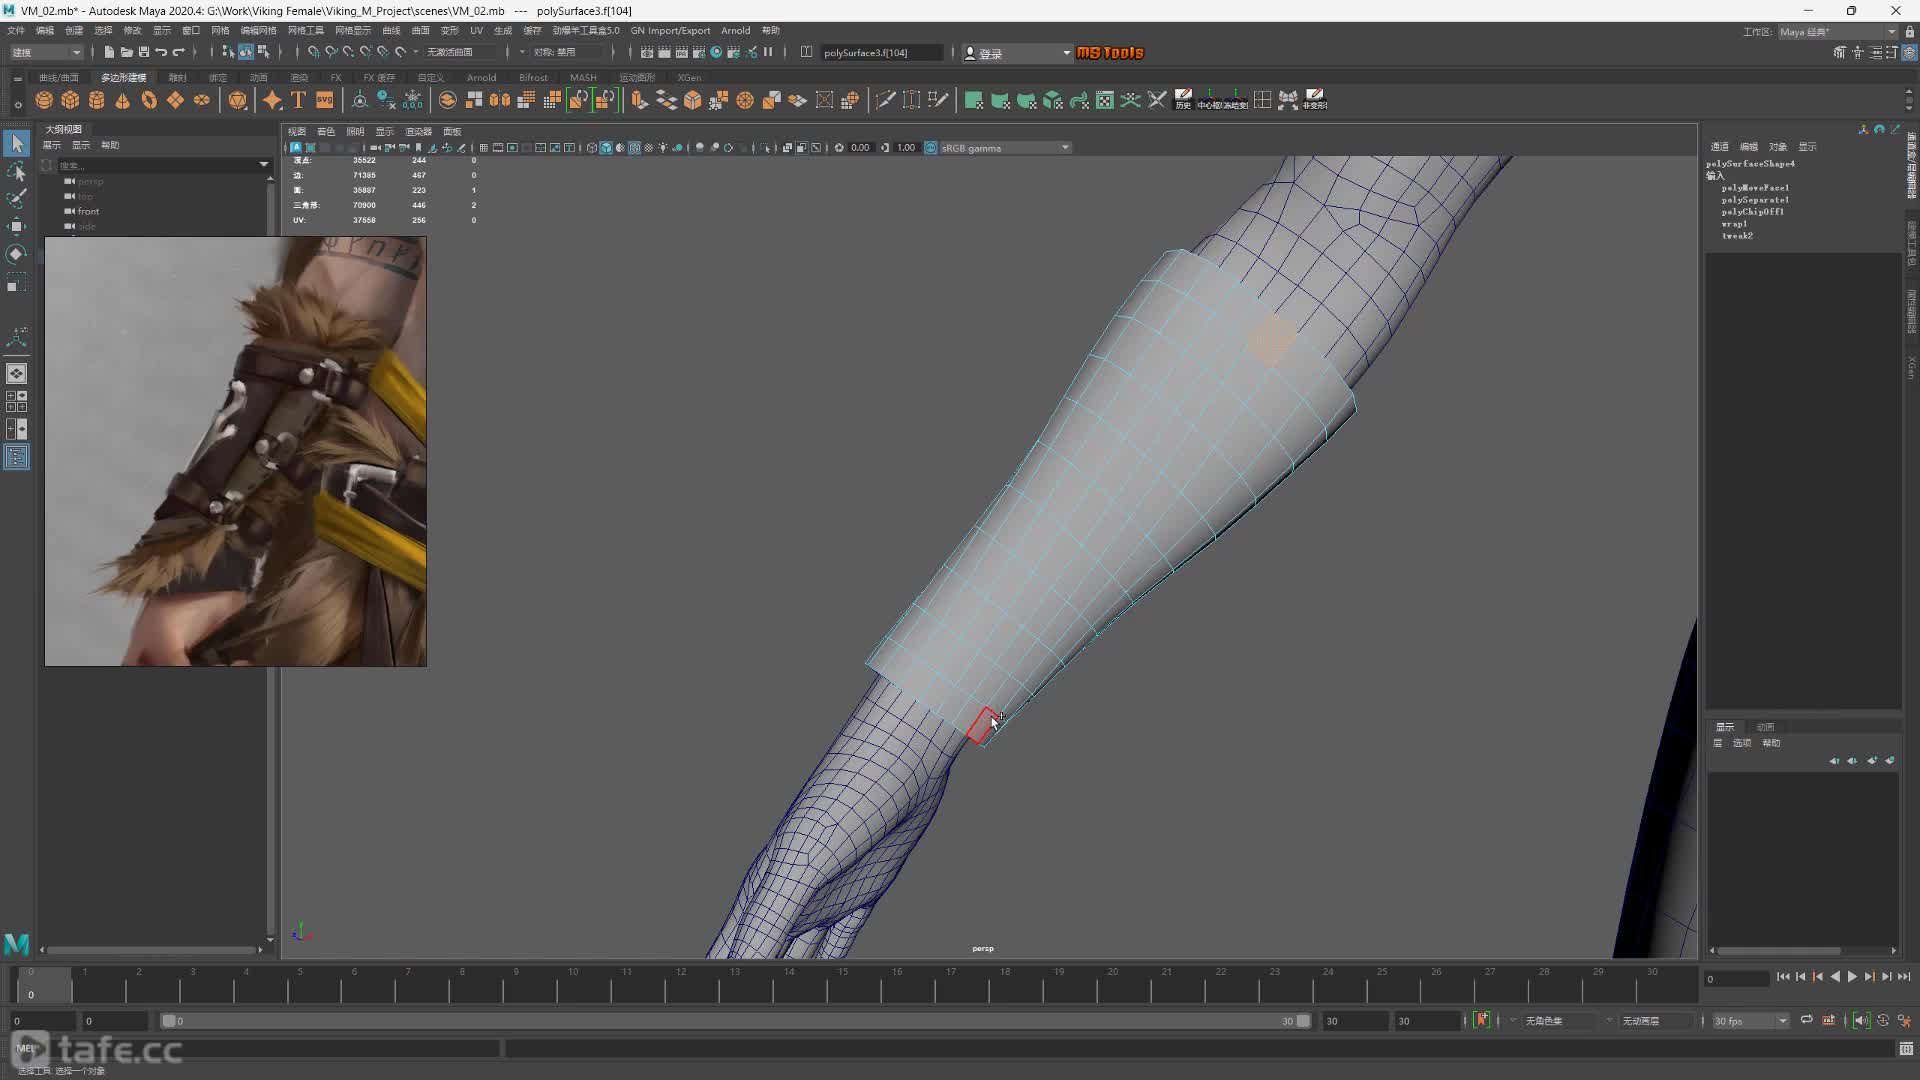Viewport: 1920px width, 1080px height.
Task: Toggle the four-view layout button
Action: (x=16, y=401)
